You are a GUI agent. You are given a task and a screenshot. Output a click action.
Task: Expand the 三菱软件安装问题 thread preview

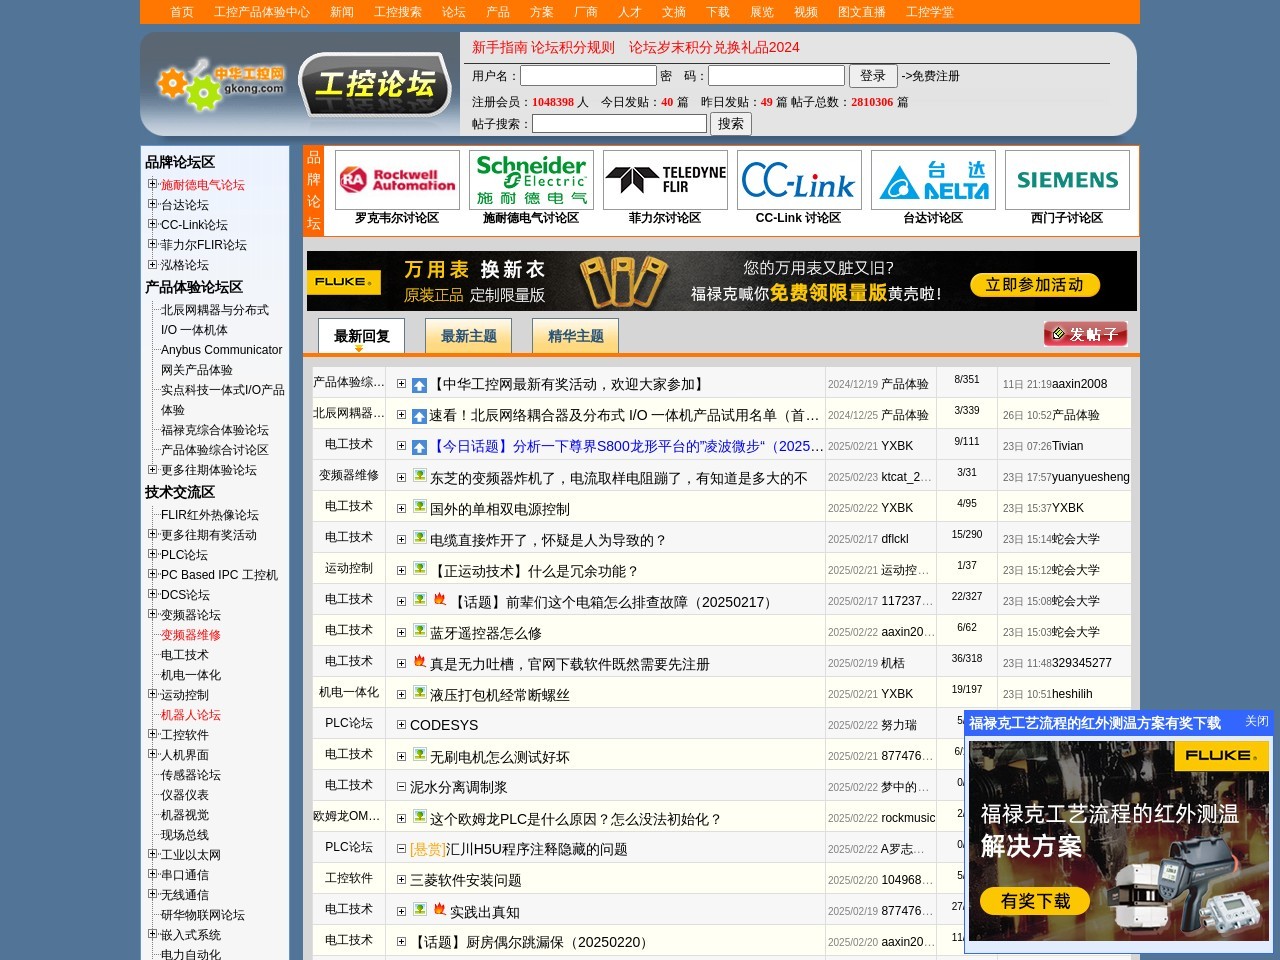[x=401, y=880]
